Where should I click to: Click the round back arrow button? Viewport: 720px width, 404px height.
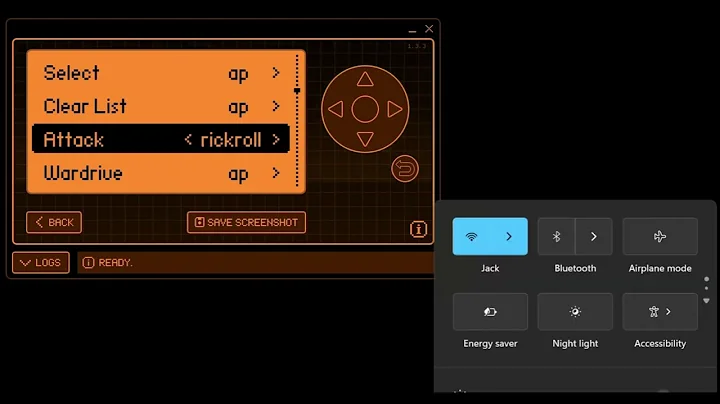click(x=405, y=169)
